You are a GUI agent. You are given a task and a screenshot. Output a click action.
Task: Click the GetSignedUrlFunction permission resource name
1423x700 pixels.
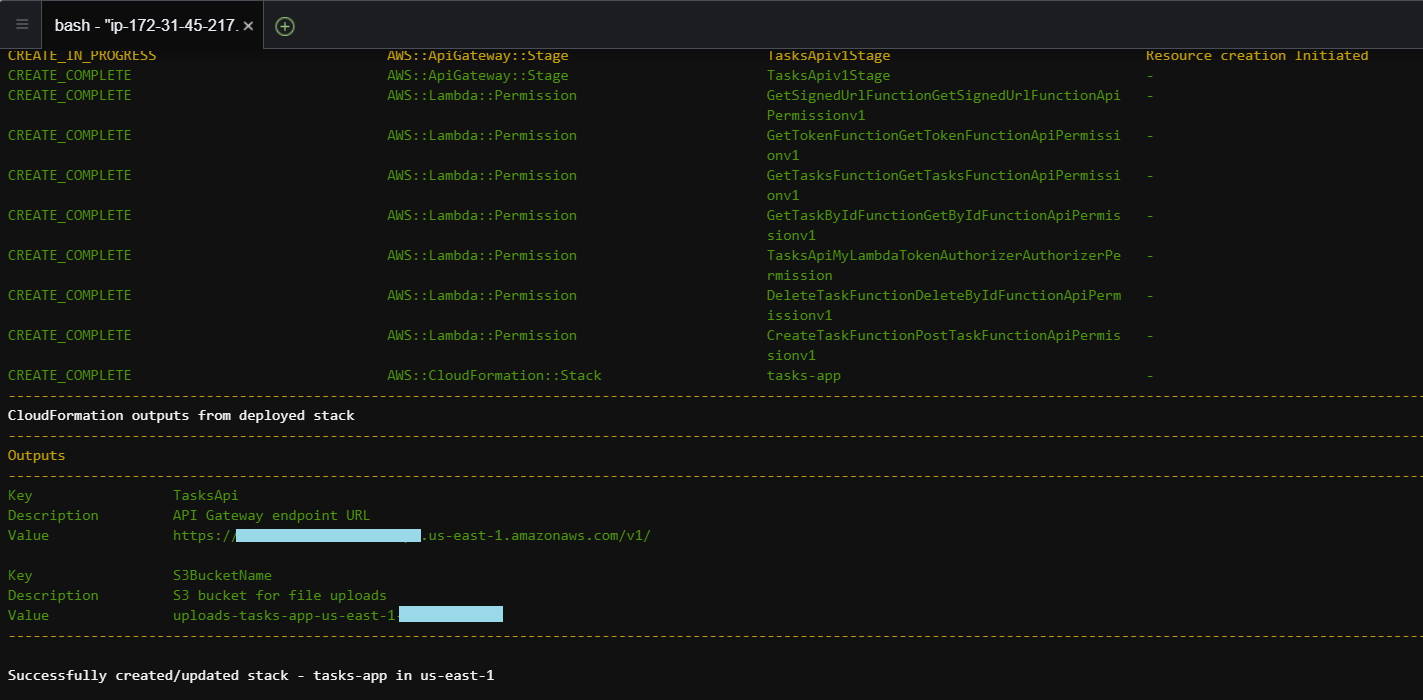coord(943,96)
